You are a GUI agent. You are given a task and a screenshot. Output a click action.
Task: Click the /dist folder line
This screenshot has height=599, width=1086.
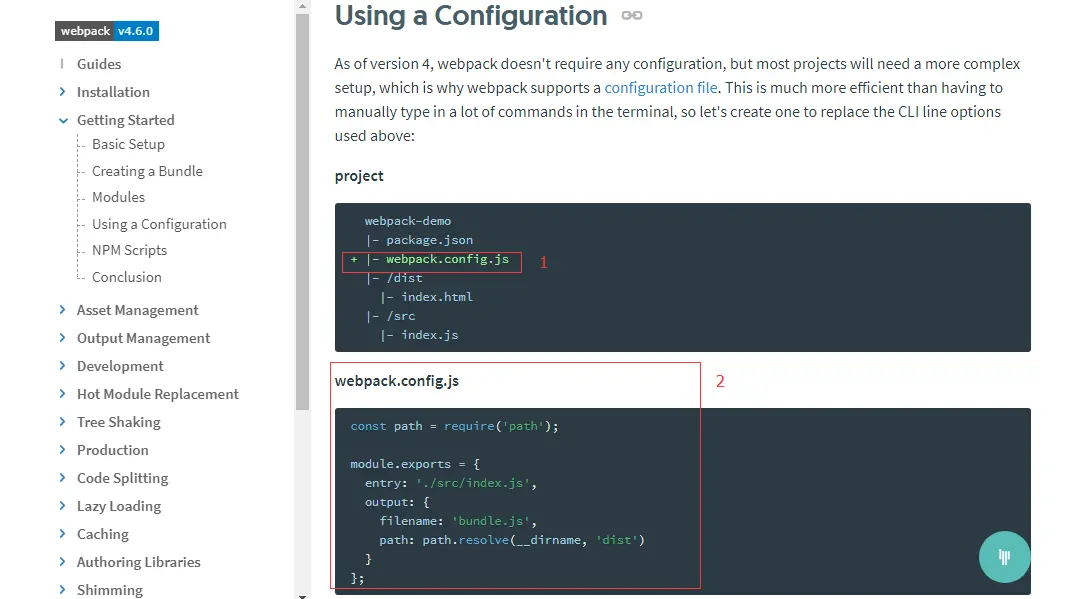(x=394, y=278)
